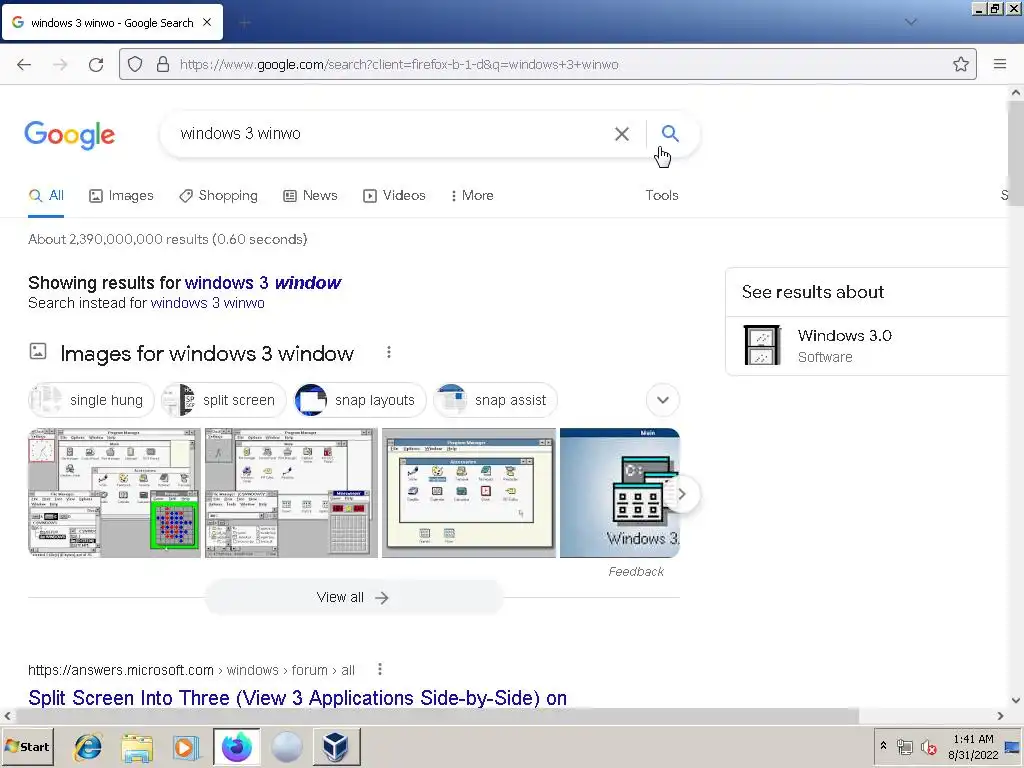Screen dimensions: 1024x768
Task: Launch Internet Explorer from the taskbar
Action: point(88,746)
